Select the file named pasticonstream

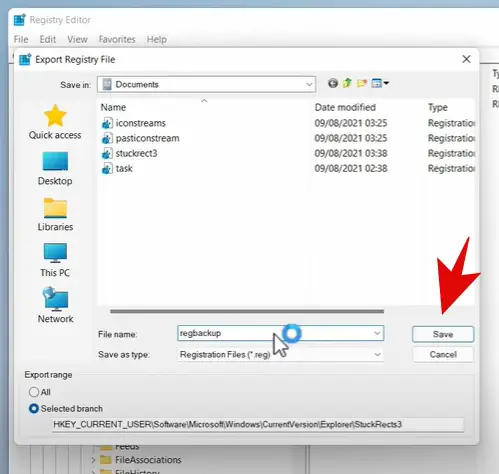[147, 138]
